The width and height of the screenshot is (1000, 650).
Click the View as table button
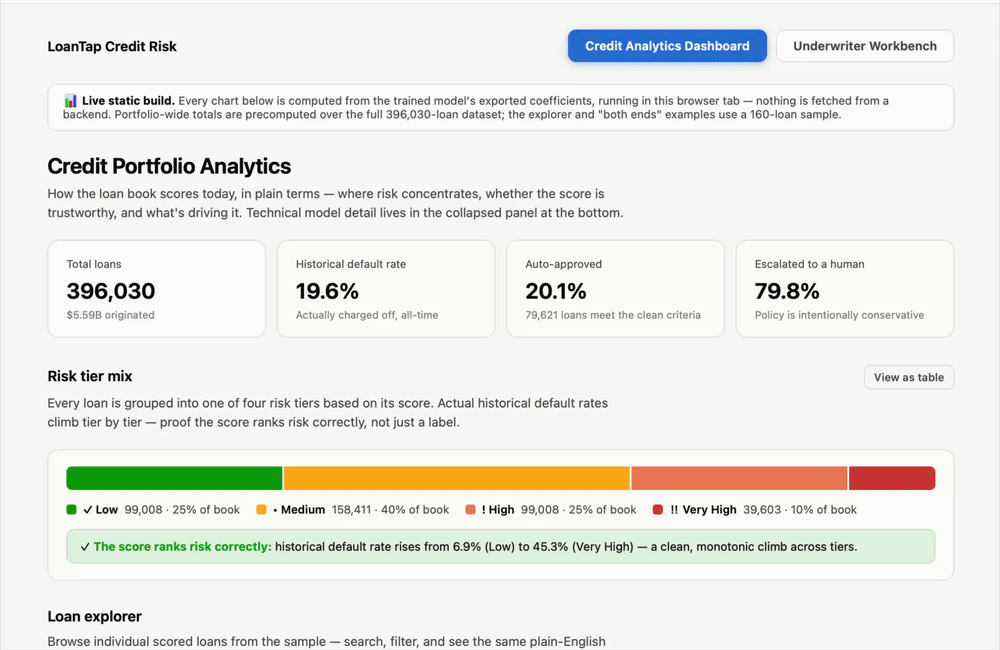(909, 377)
